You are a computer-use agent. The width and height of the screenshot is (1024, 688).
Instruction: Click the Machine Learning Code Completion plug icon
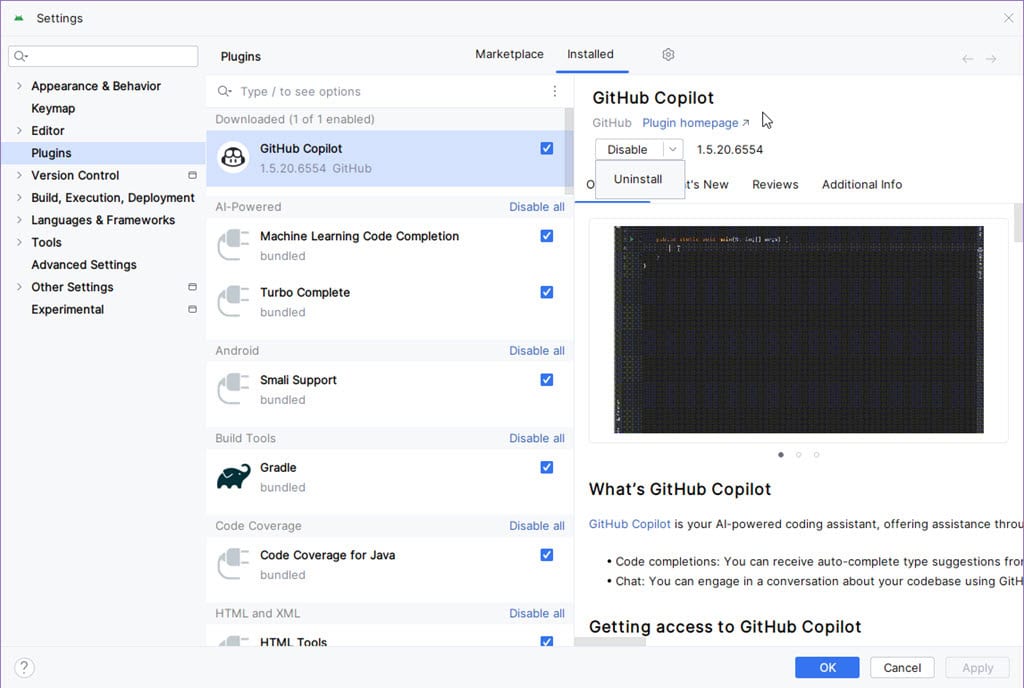click(233, 245)
